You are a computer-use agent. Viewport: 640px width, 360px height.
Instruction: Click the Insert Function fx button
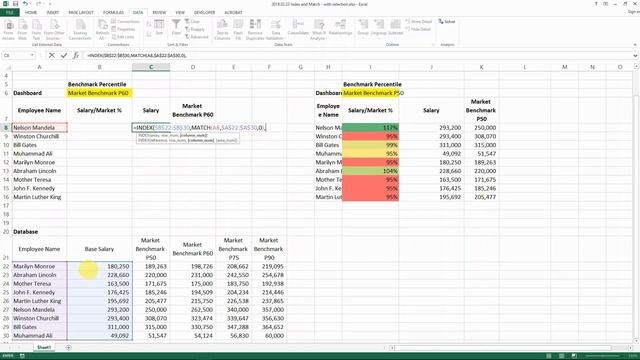(x=76, y=55)
